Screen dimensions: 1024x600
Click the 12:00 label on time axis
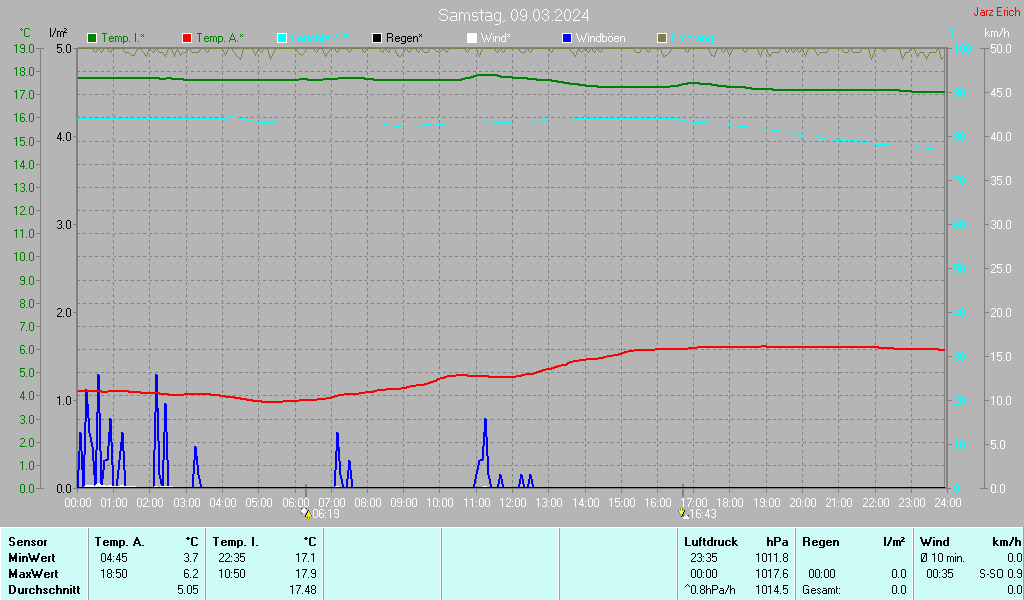[513, 502]
